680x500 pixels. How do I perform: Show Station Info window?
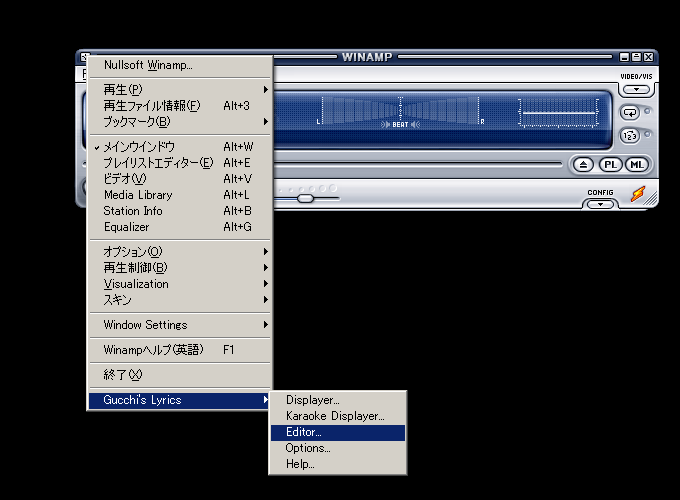click(180, 211)
